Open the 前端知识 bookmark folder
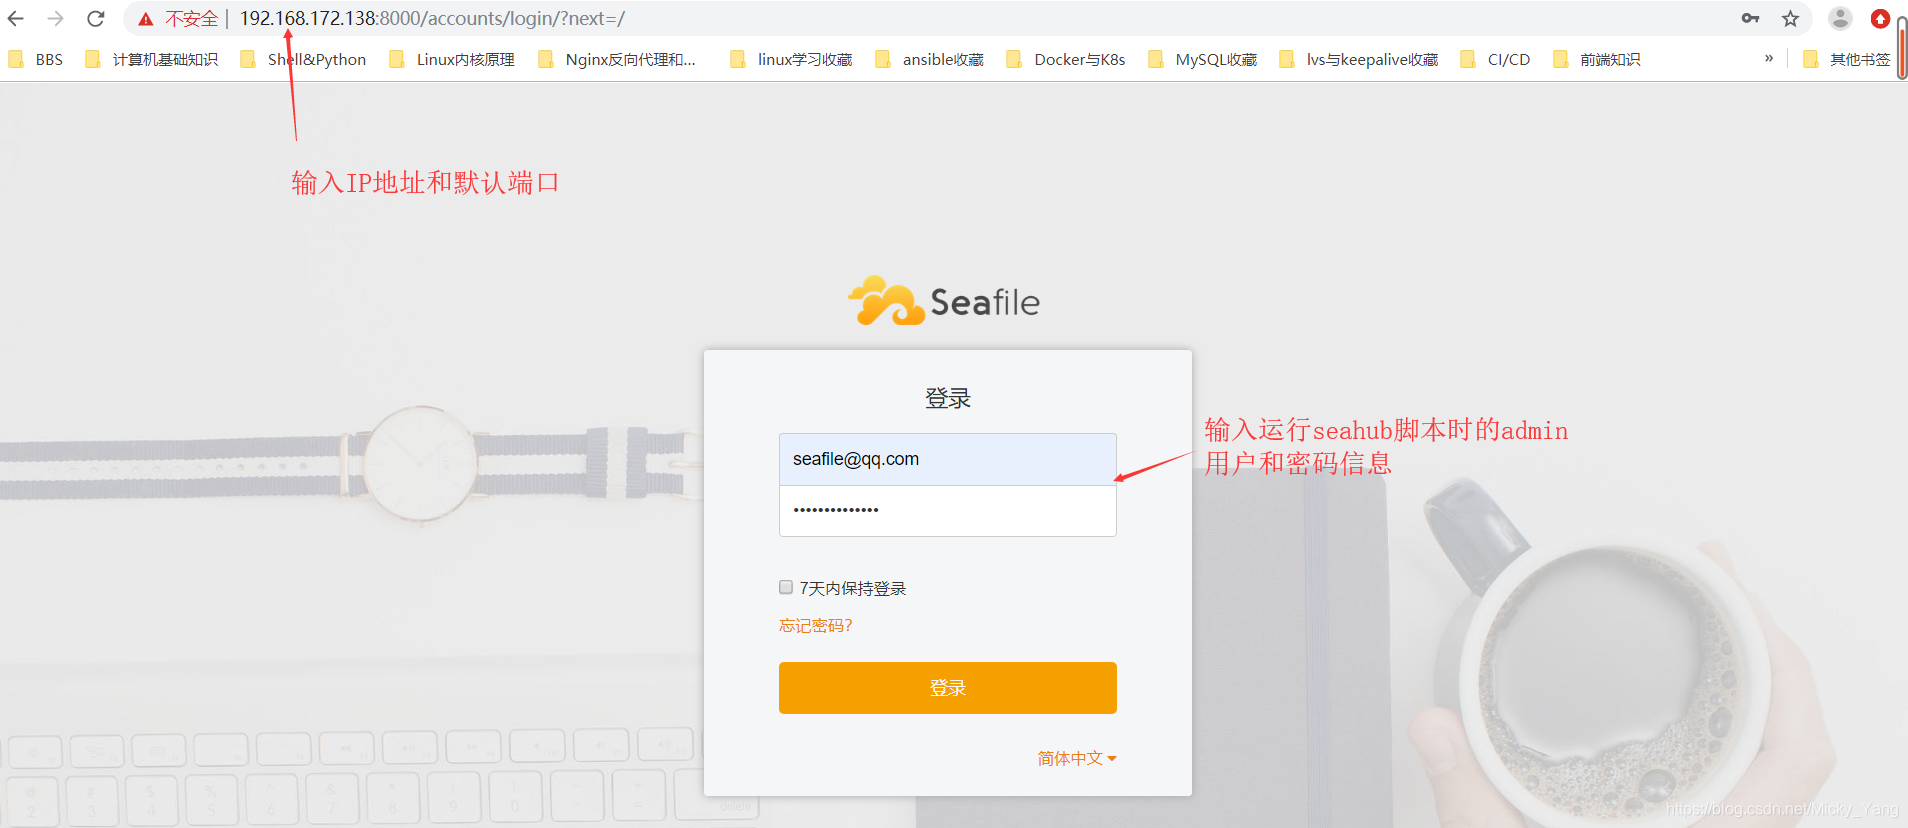Viewport: 1908px width, 828px height. tap(1597, 60)
